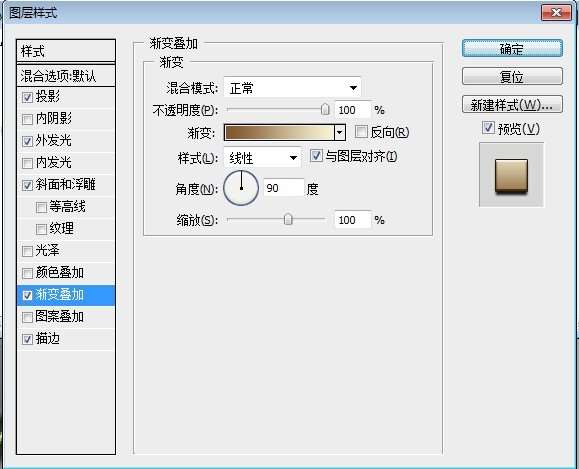
Task: Toggle the 投影 drop shadow checkbox
Action: point(27,97)
